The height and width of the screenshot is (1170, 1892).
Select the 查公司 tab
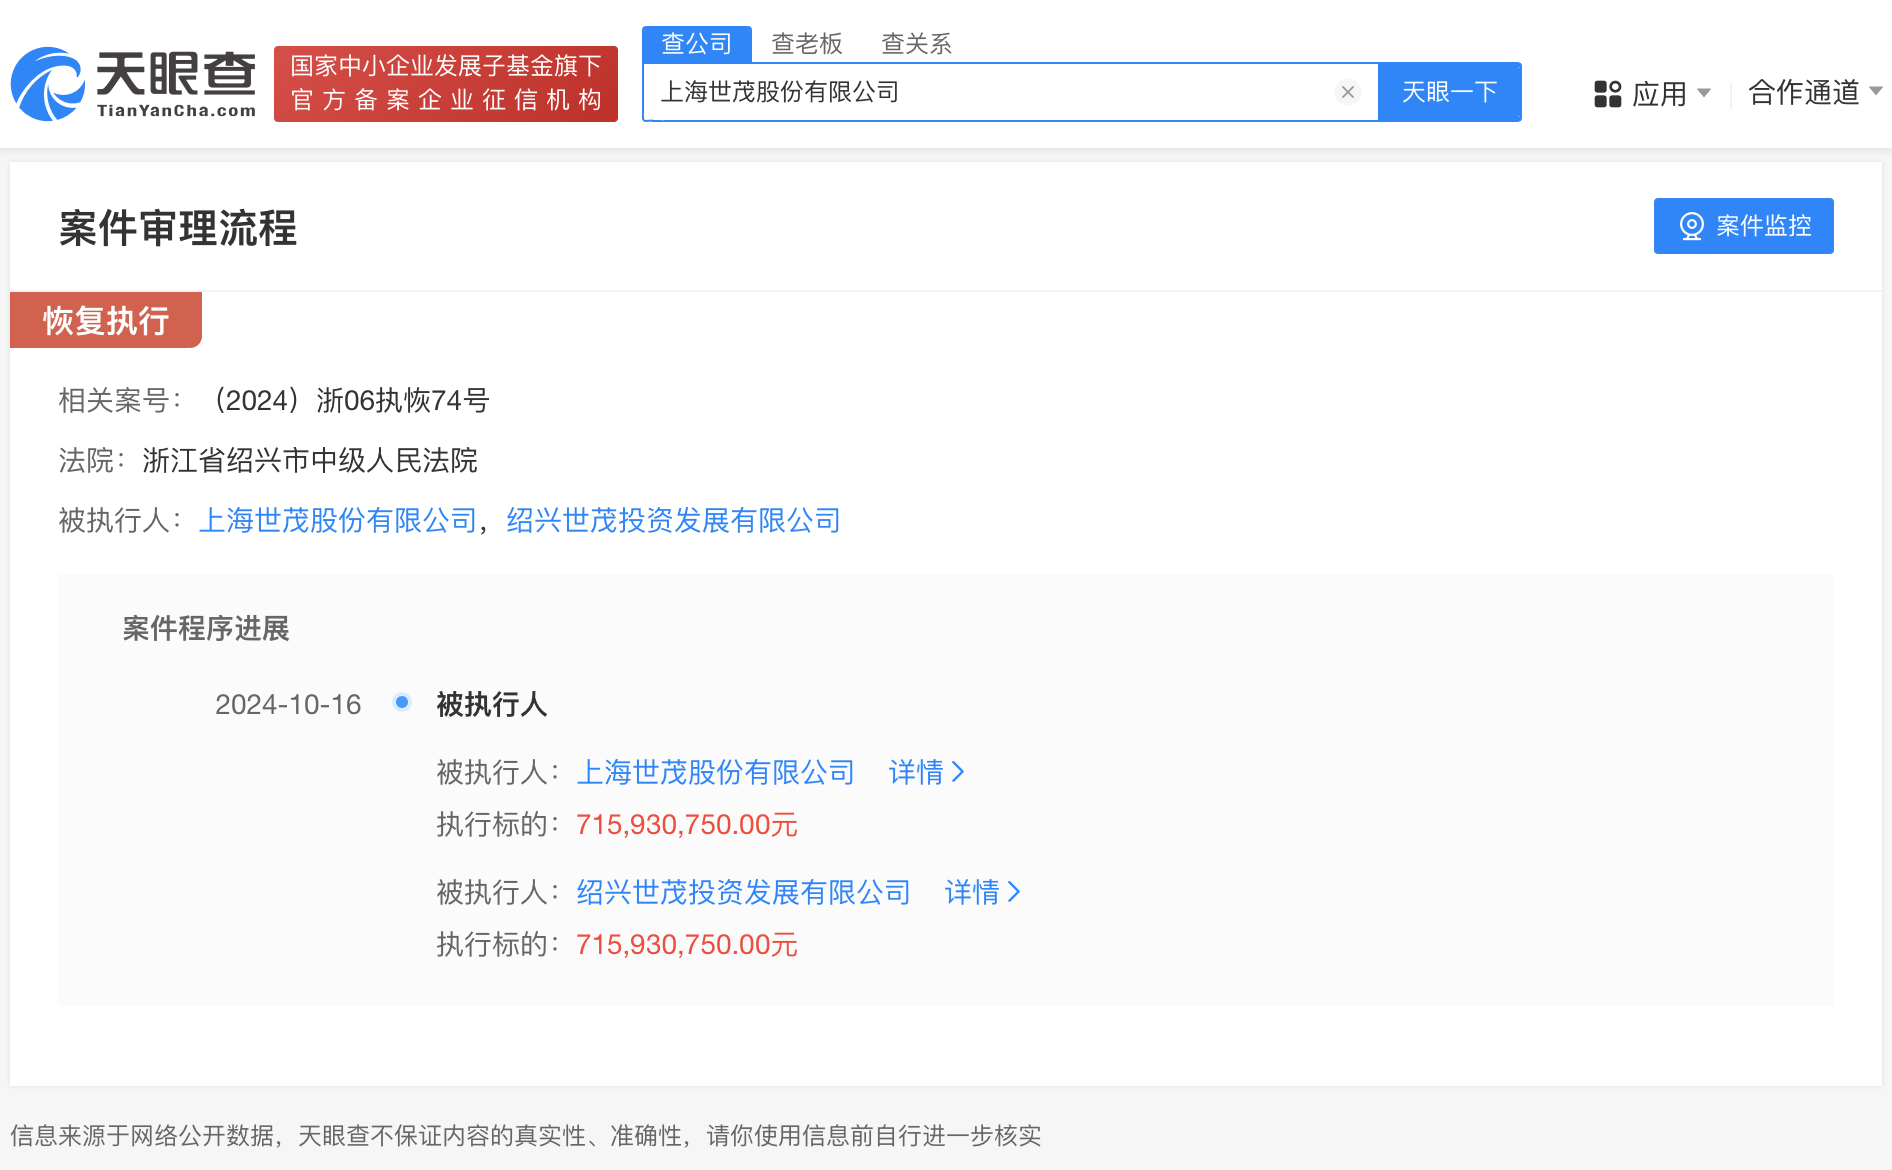(697, 44)
